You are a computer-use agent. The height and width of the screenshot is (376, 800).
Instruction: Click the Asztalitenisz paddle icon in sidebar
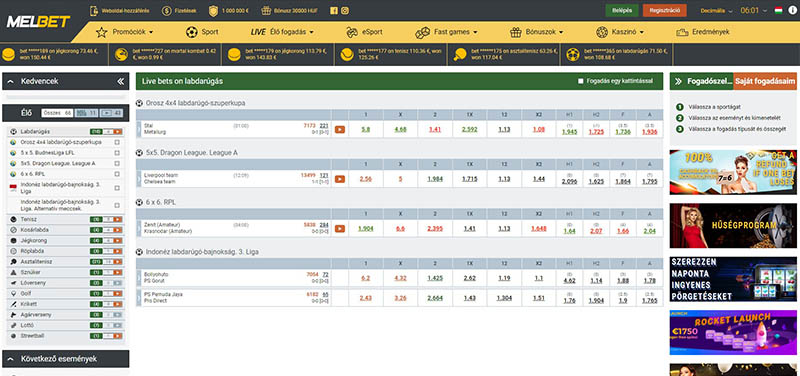coord(13,262)
